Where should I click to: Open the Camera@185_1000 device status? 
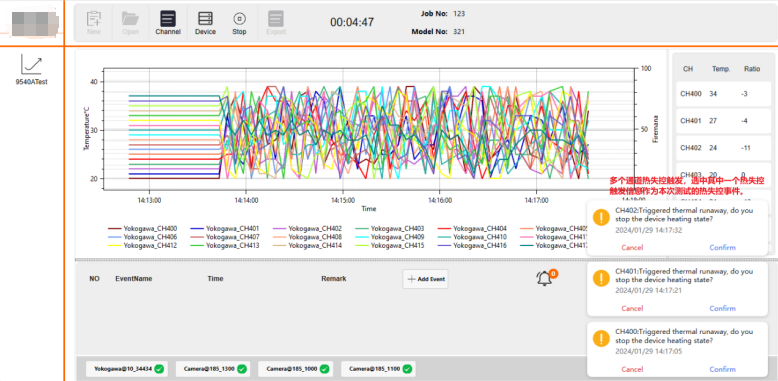[x=295, y=369]
